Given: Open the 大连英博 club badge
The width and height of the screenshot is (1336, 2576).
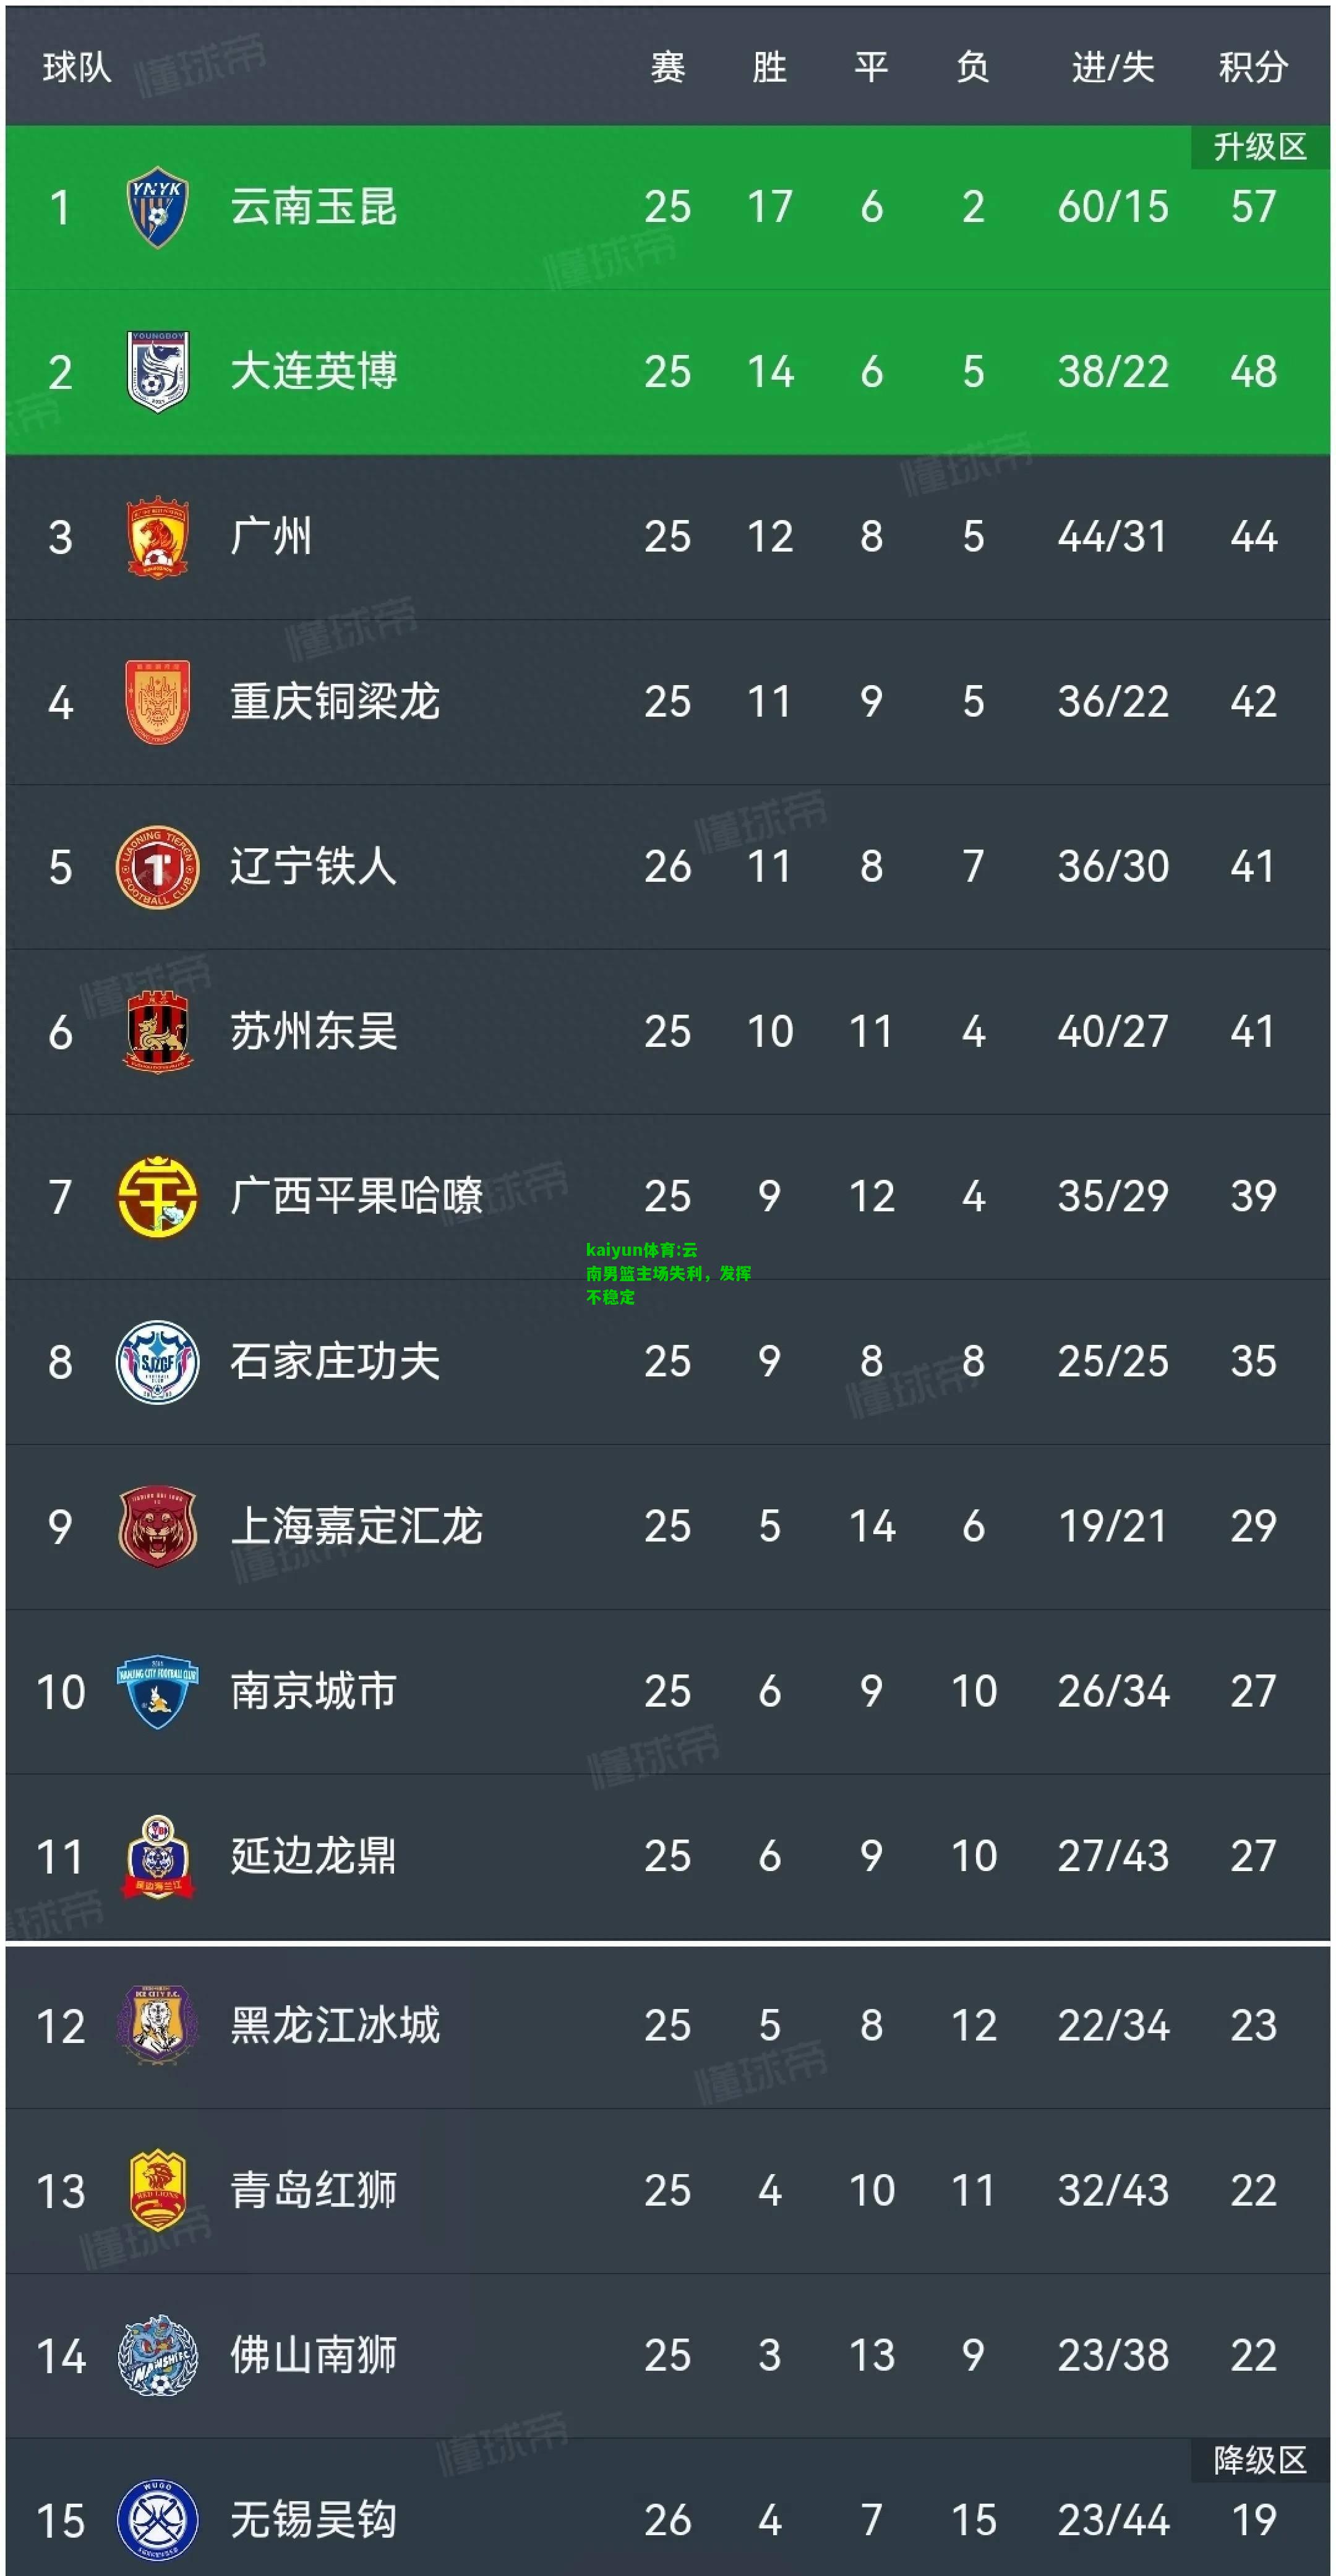Looking at the screenshot, I should point(158,371).
